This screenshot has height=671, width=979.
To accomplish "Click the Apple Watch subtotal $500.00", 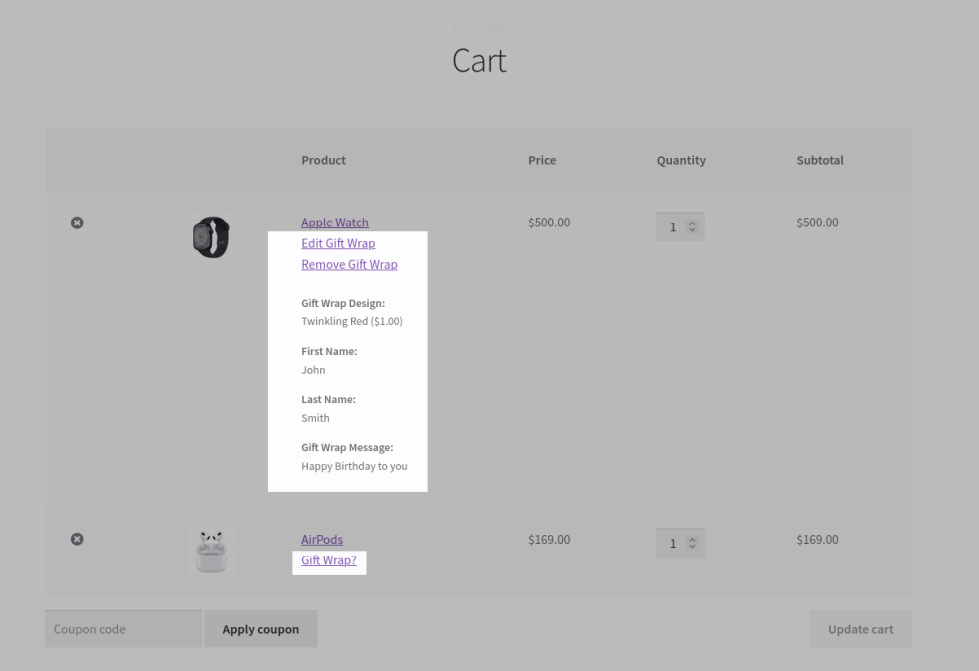I will pyautogui.click(x=817, y=222).
